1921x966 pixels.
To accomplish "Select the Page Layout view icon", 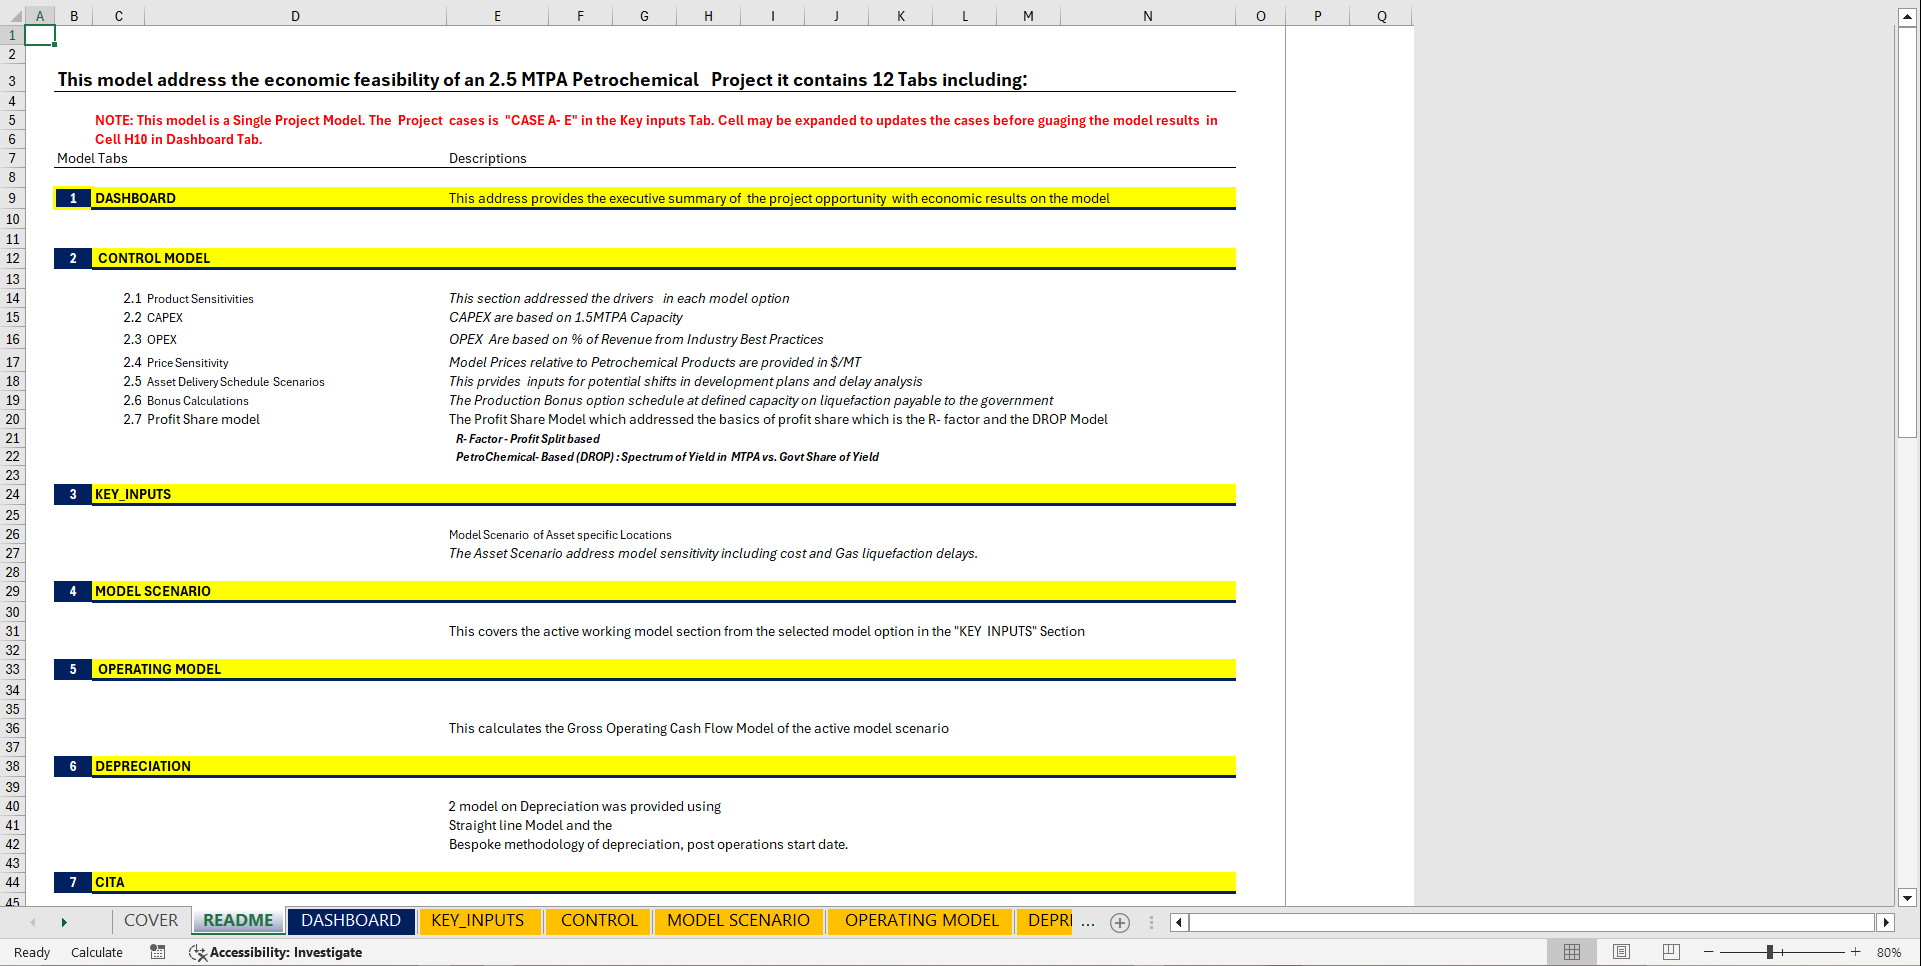I will click(1621, 952).
